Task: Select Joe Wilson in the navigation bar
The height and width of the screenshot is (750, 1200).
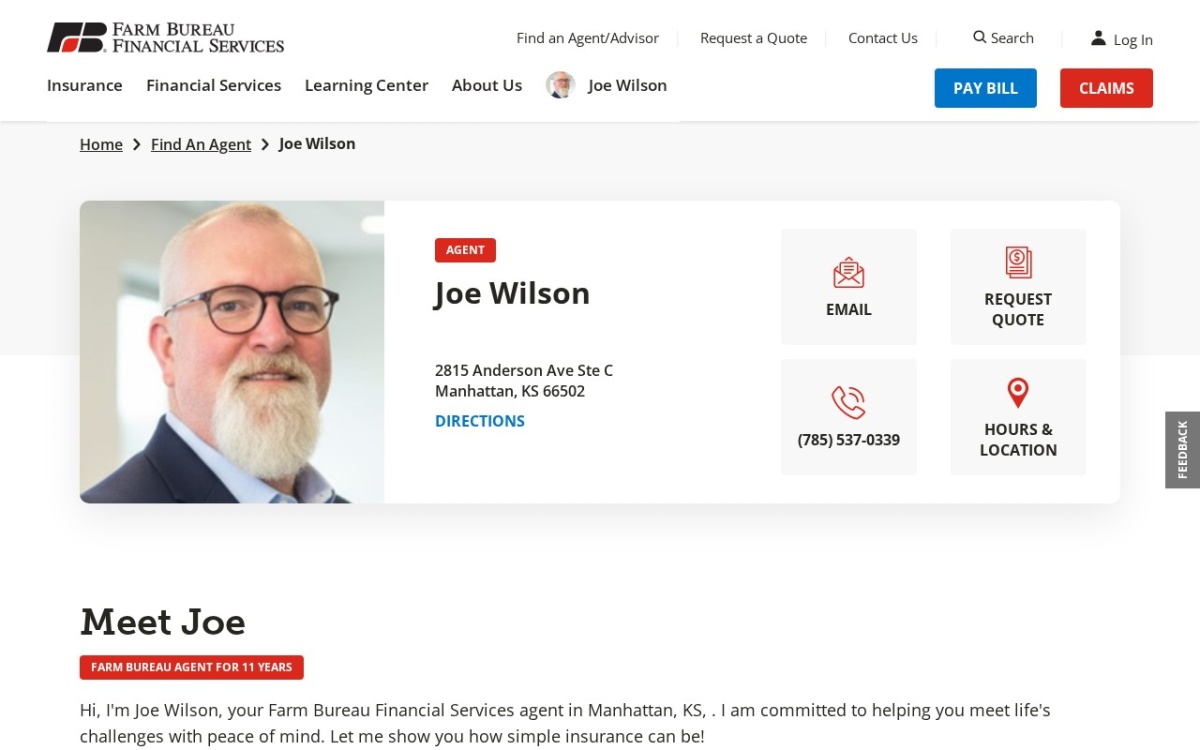Action: point(627,85)
